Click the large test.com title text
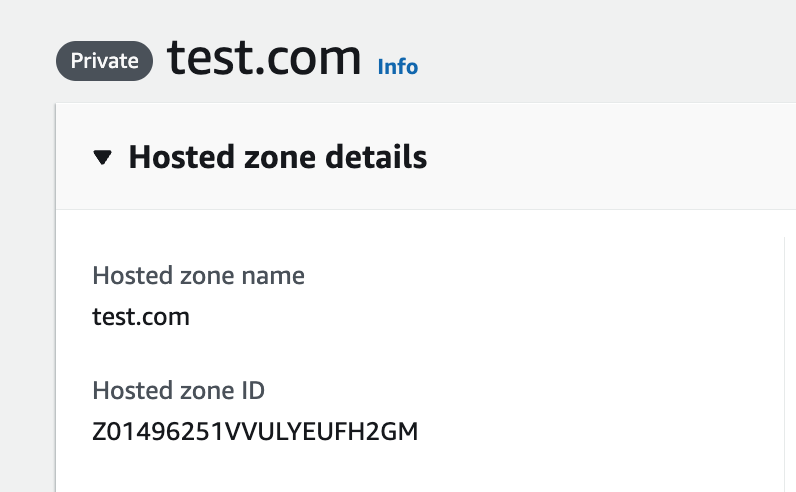The image size is (796, 492). tap(264, 60)
